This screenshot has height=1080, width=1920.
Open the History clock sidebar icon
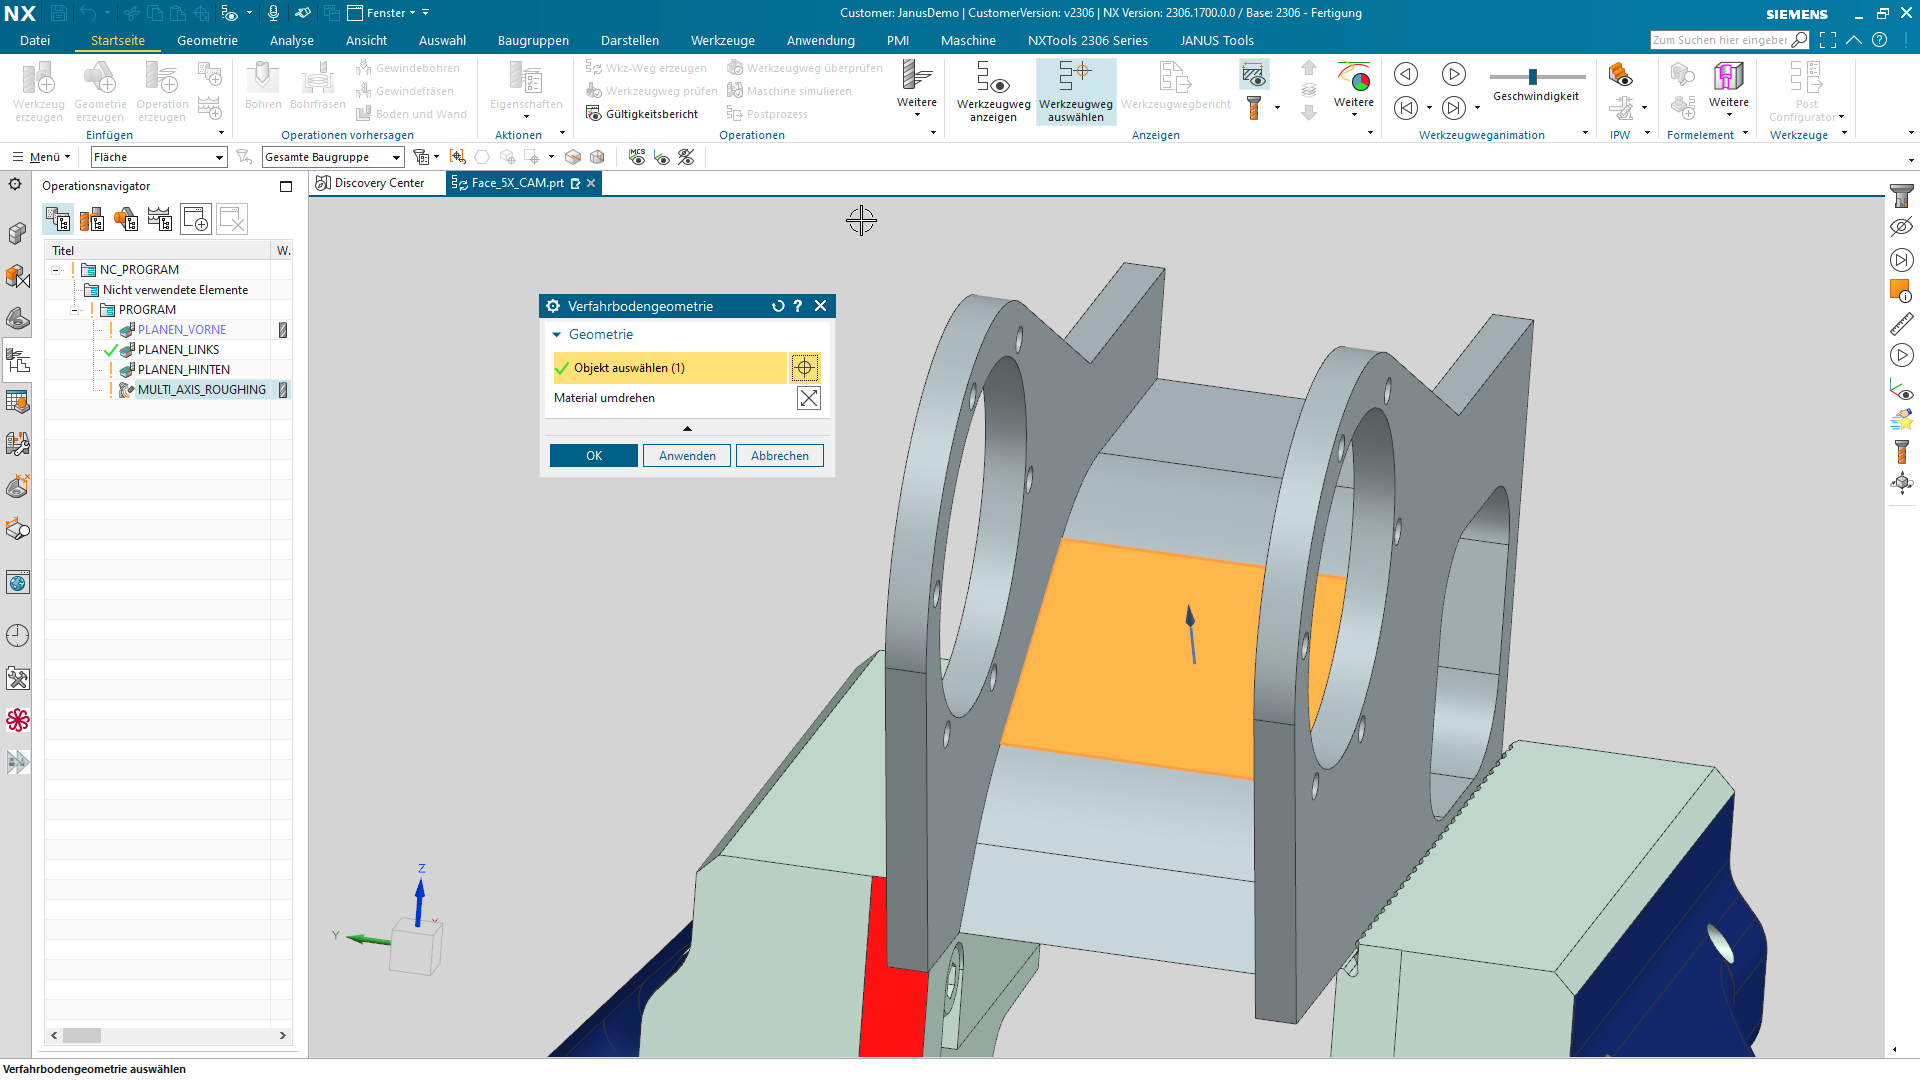(x=18, y=635)
